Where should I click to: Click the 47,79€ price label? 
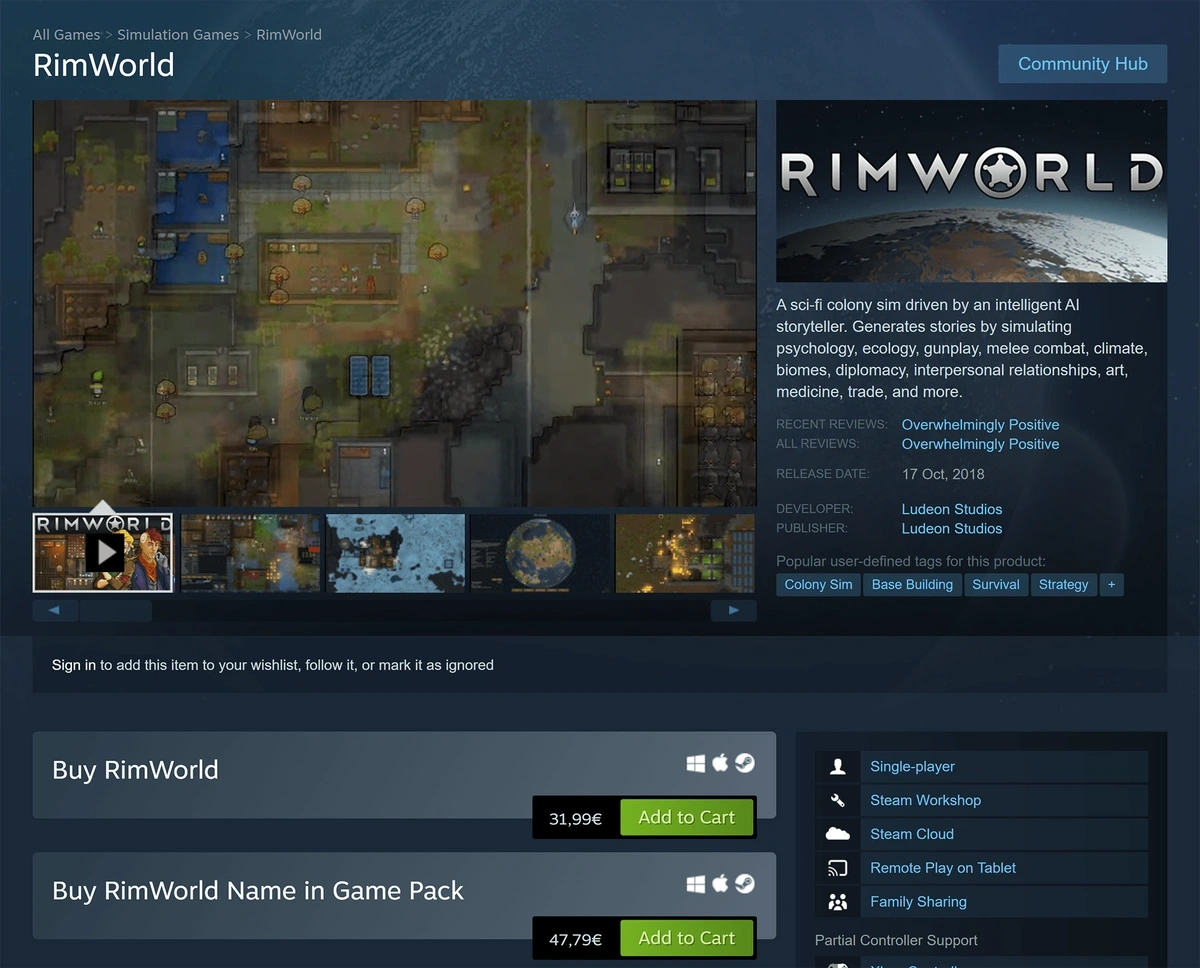click(575, 939)
